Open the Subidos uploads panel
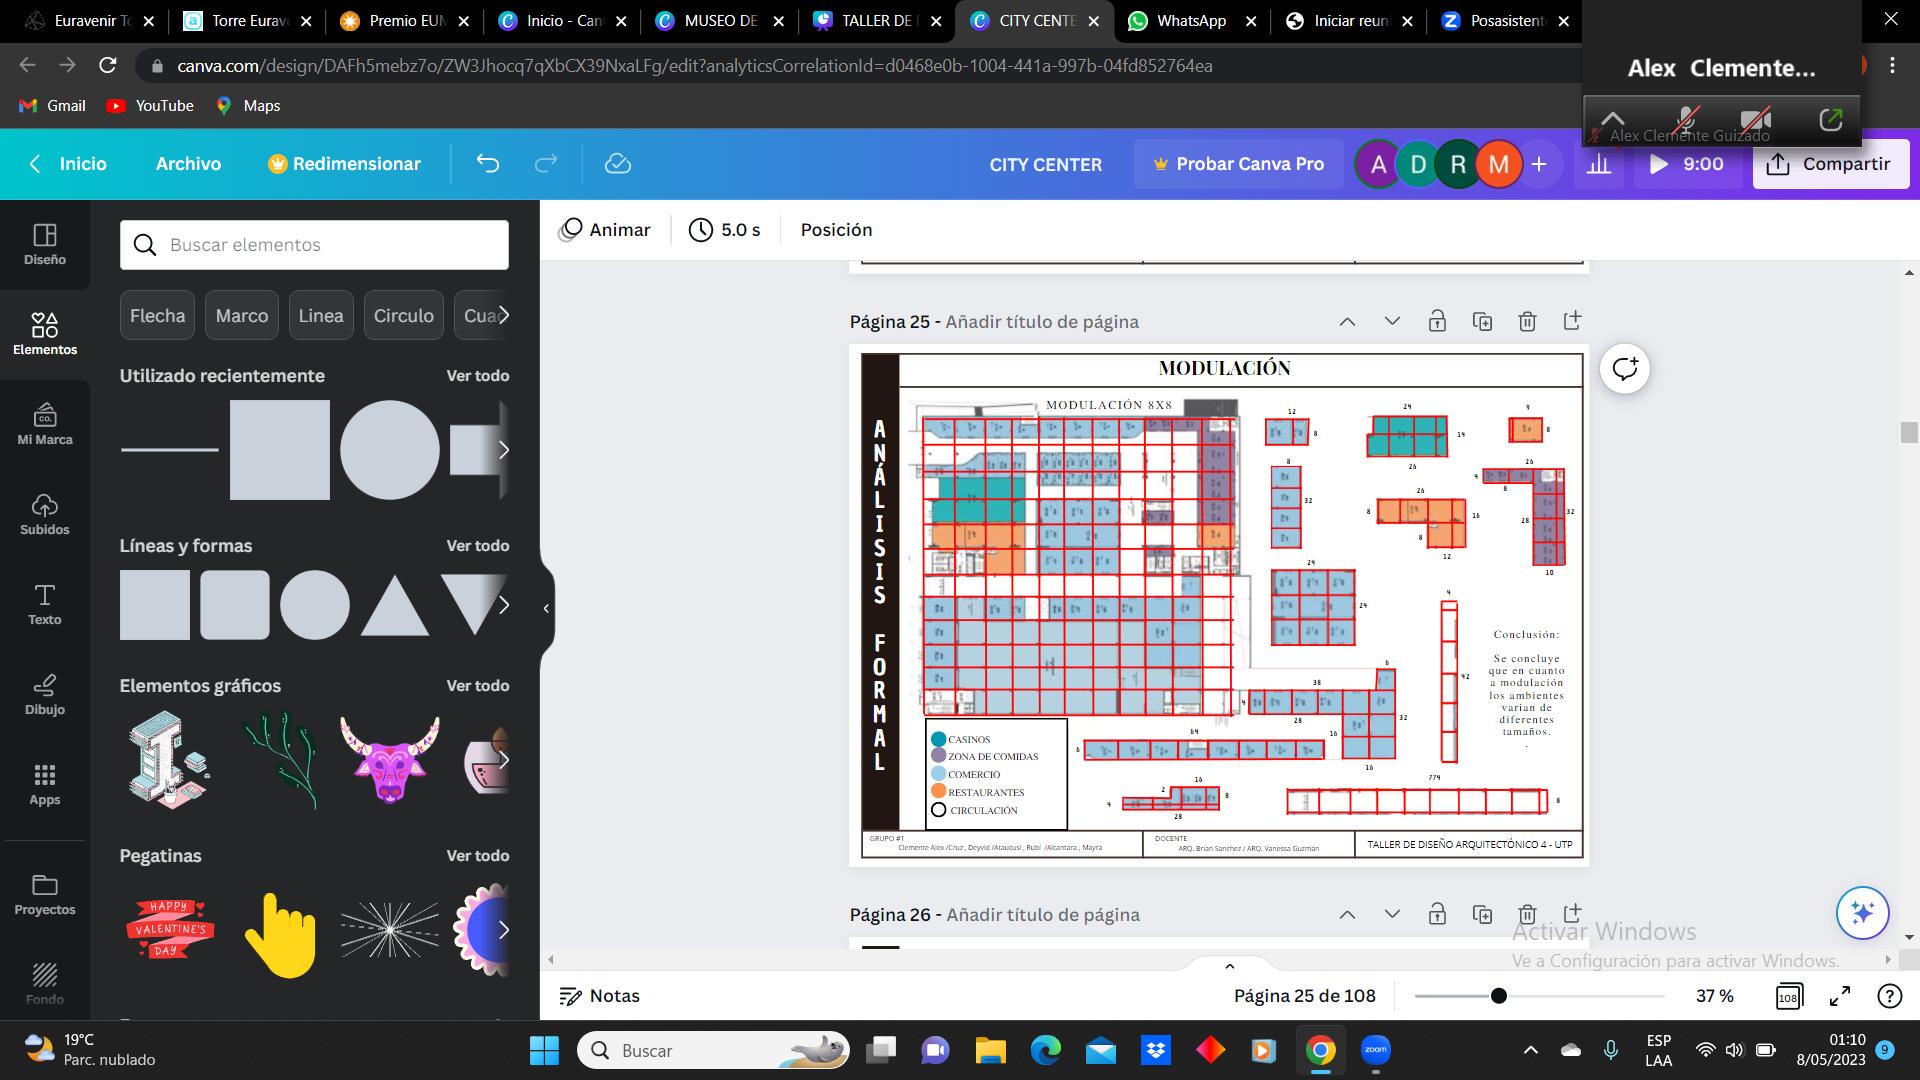1920x1080 pixels. (44, 514)
